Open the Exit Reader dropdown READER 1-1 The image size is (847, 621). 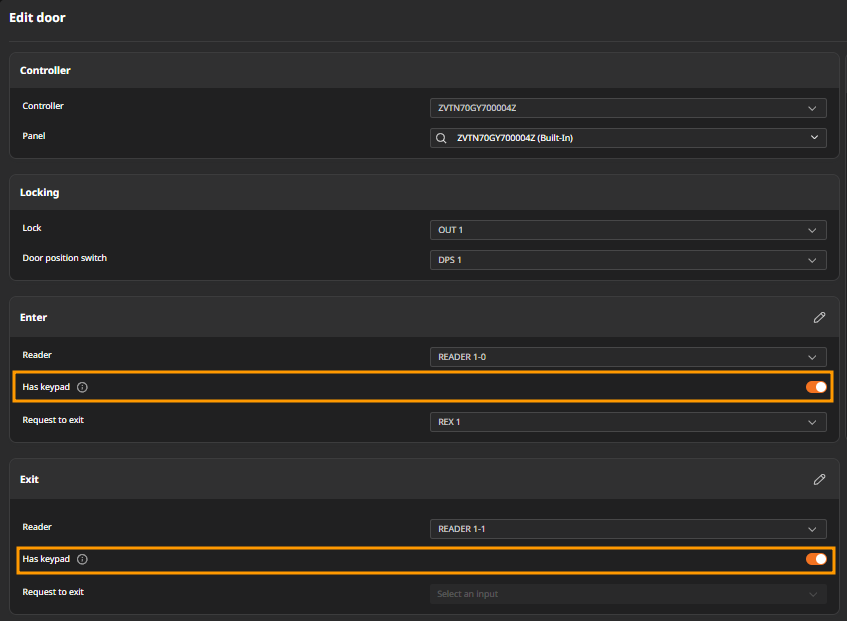pyautogui.click(x=628, y=529)
